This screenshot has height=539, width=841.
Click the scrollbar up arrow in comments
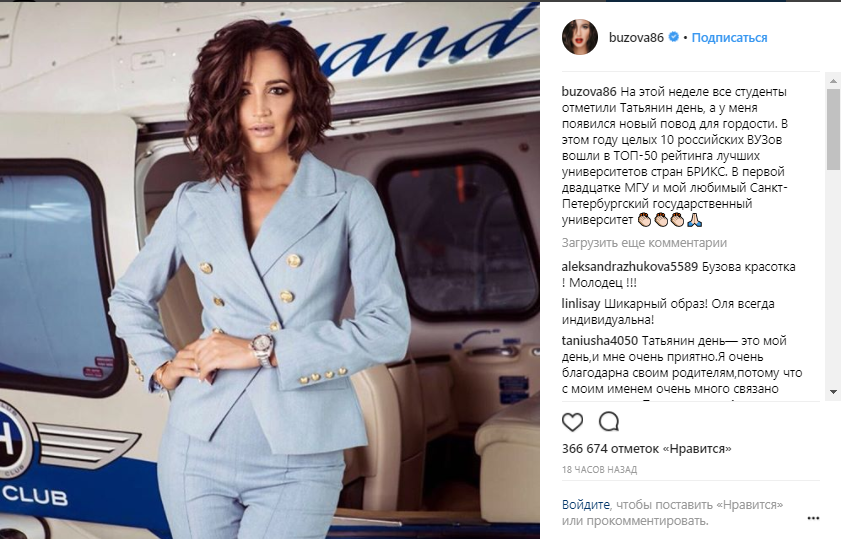[833, 81]
